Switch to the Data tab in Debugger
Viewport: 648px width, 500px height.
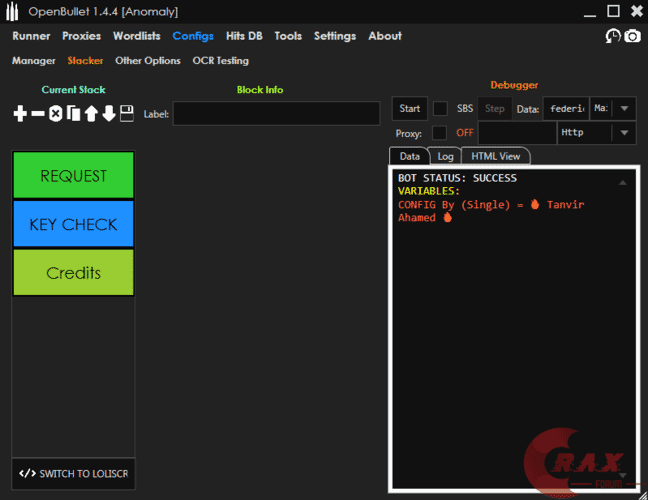tap(409, 156)
